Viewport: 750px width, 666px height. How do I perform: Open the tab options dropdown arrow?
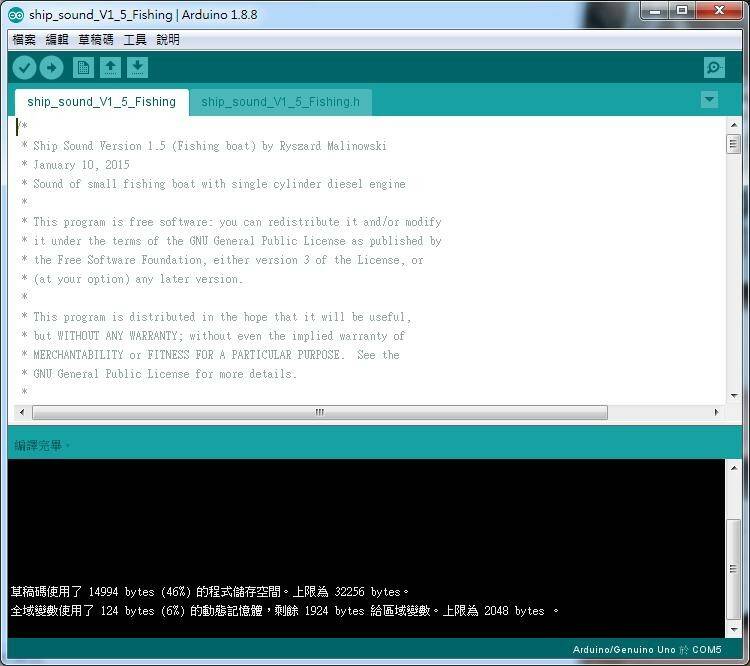point(709,100)
